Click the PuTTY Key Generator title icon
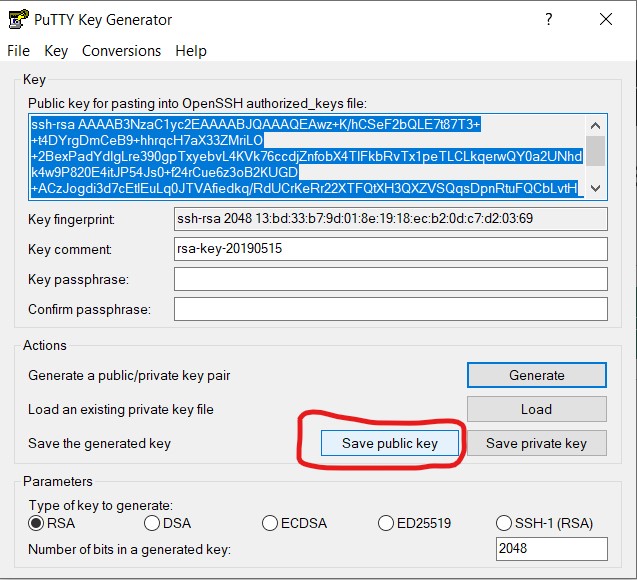The height and width of the screenshot is (580, 637). point(18,19)
